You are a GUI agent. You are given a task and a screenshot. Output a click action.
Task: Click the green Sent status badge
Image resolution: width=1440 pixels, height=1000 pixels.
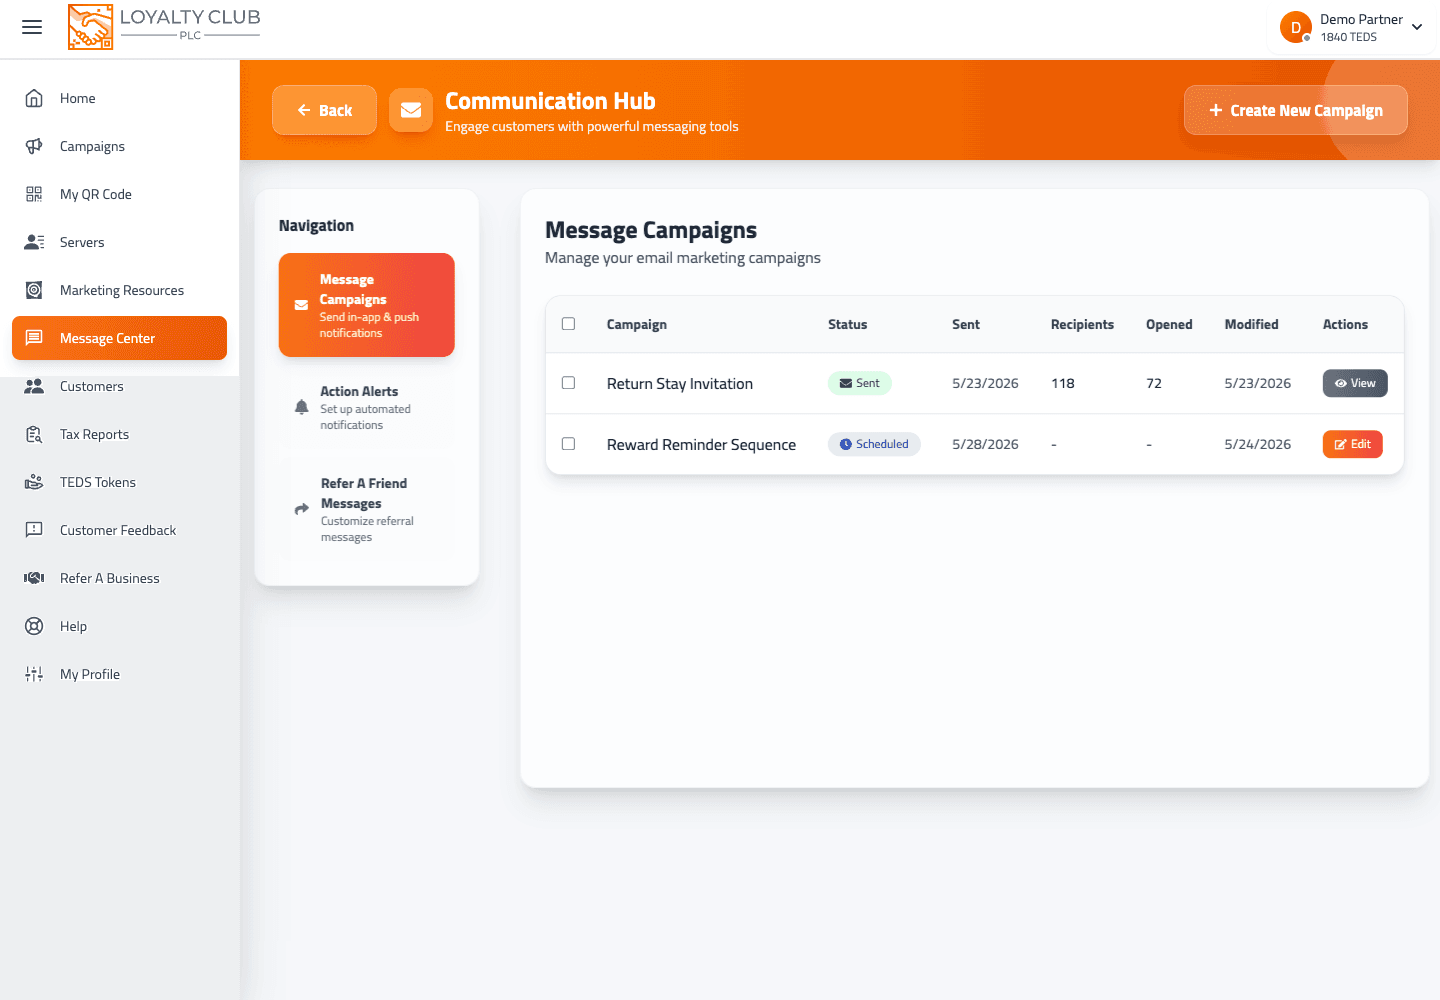(860, 383)
